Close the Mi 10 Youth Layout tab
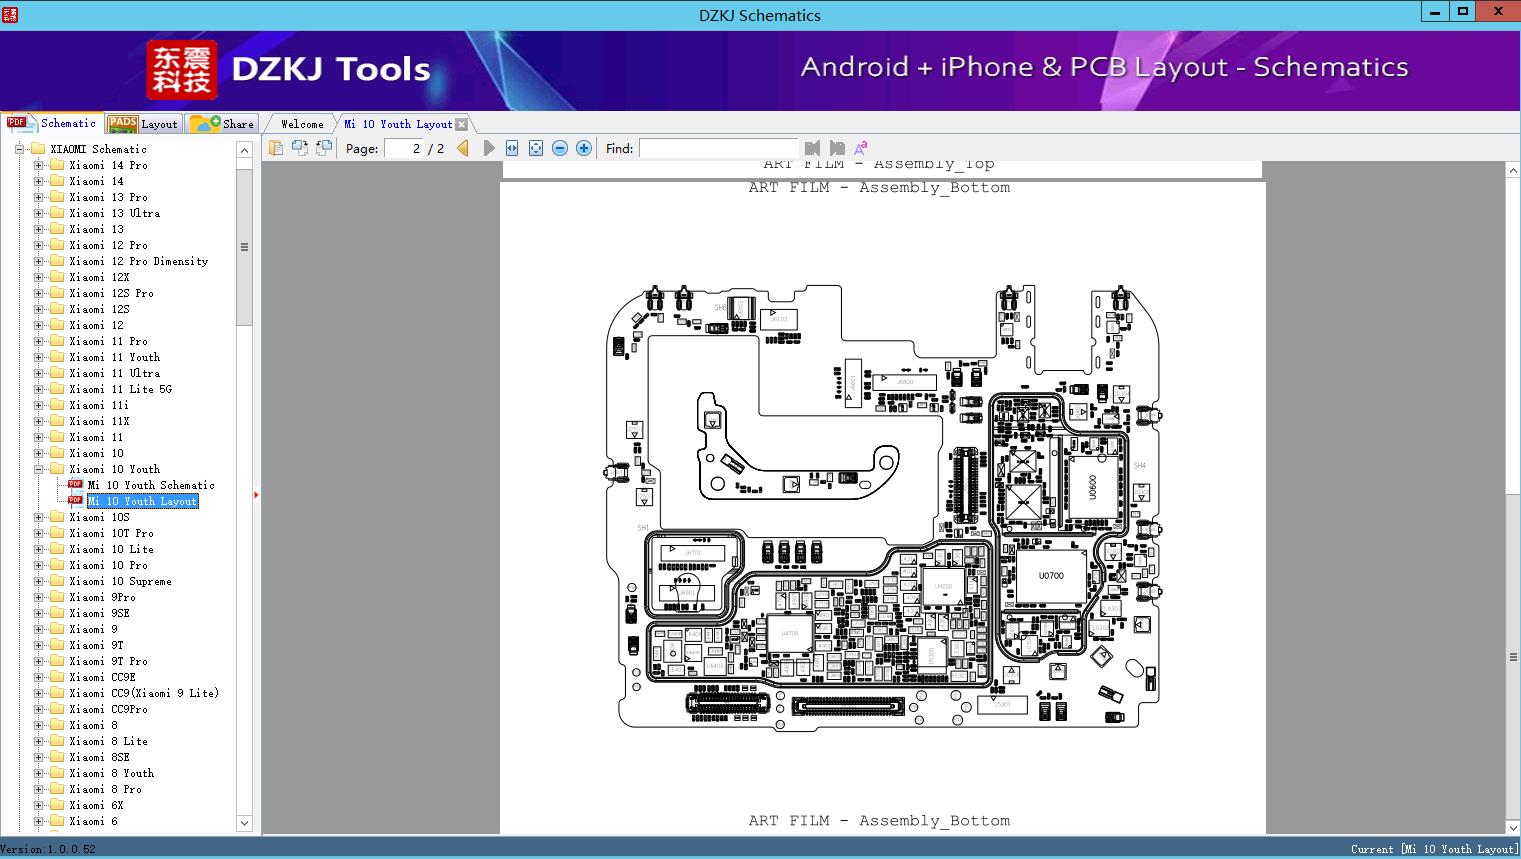1521x859 pixels. (461, 125)
